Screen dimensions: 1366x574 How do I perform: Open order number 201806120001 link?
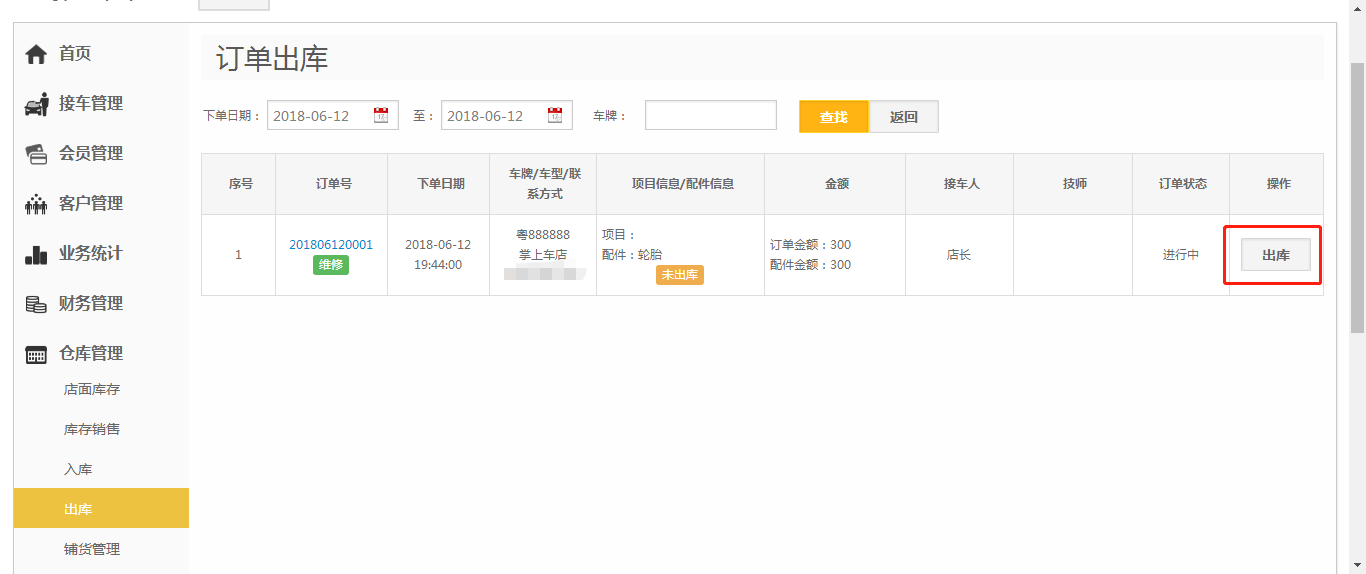(x=331, y=245)
